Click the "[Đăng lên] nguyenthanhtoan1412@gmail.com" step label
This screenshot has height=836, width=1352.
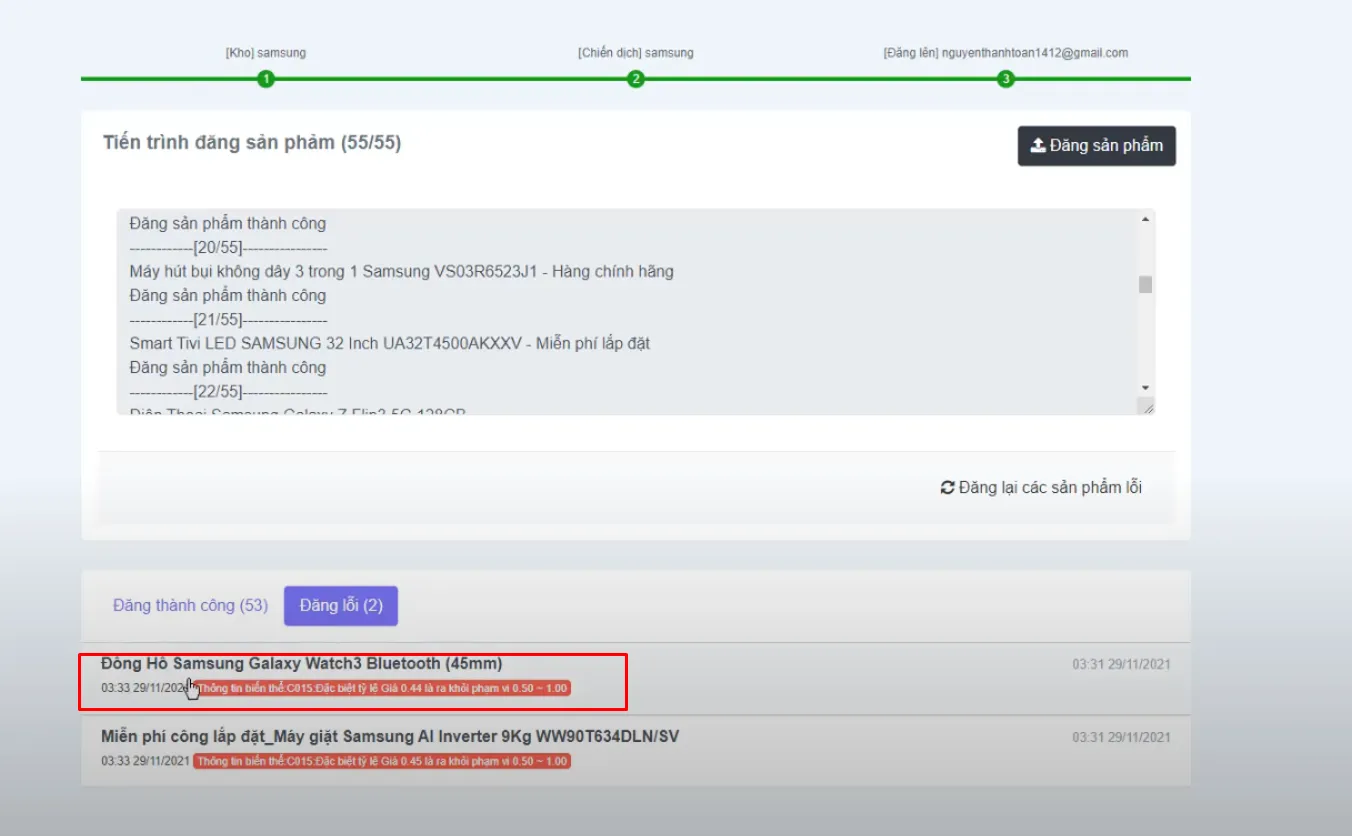click(1006, 53)
